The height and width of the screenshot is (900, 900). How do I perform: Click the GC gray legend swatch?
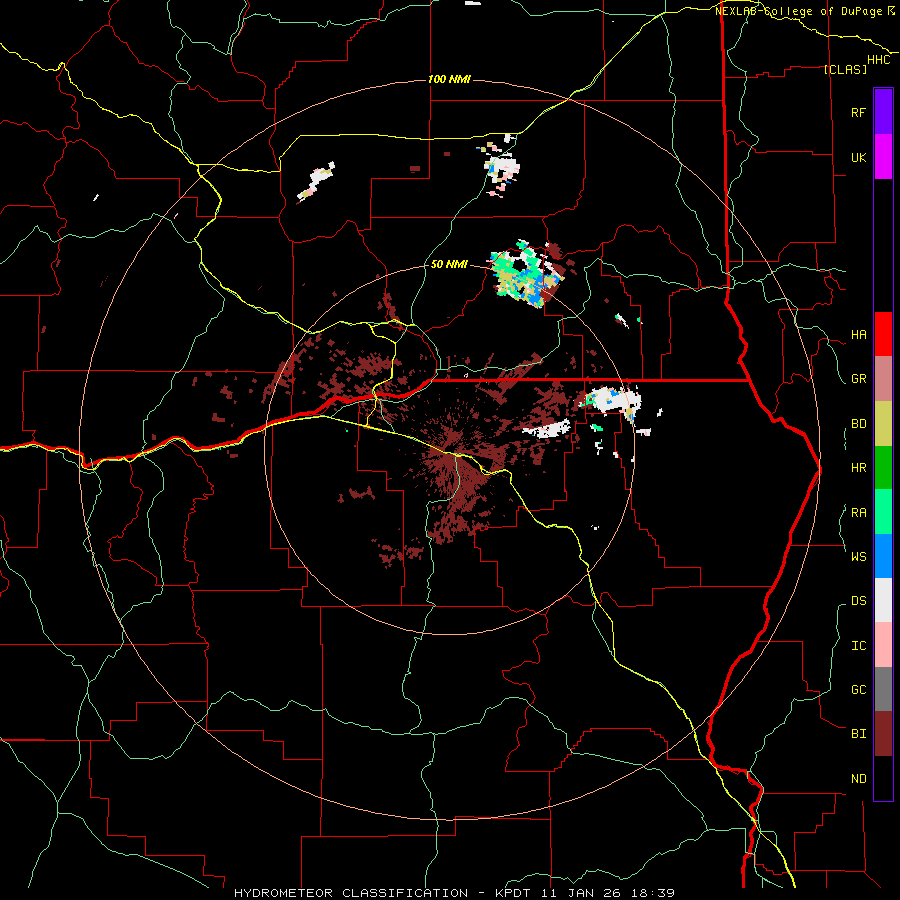tap(883, 689)
